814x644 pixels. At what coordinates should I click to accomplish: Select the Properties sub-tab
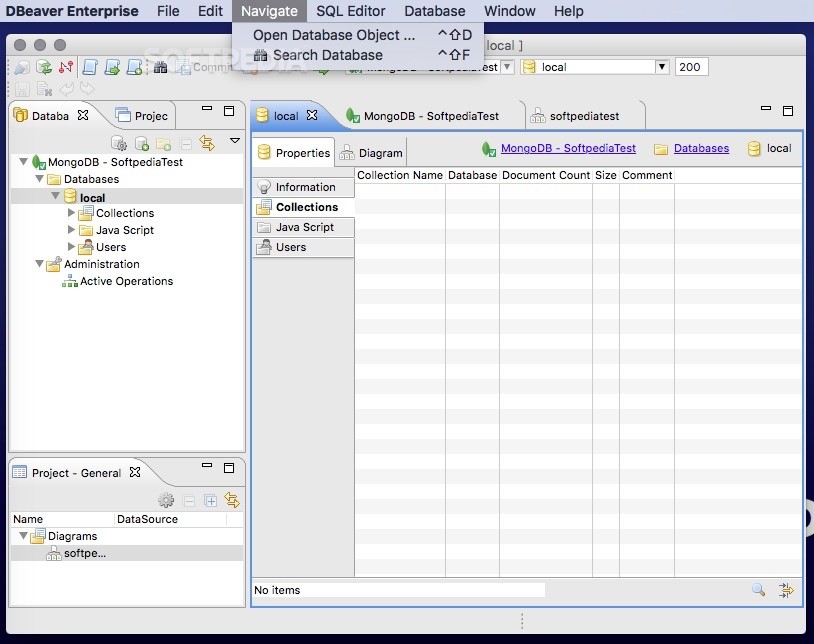(294, 153)
